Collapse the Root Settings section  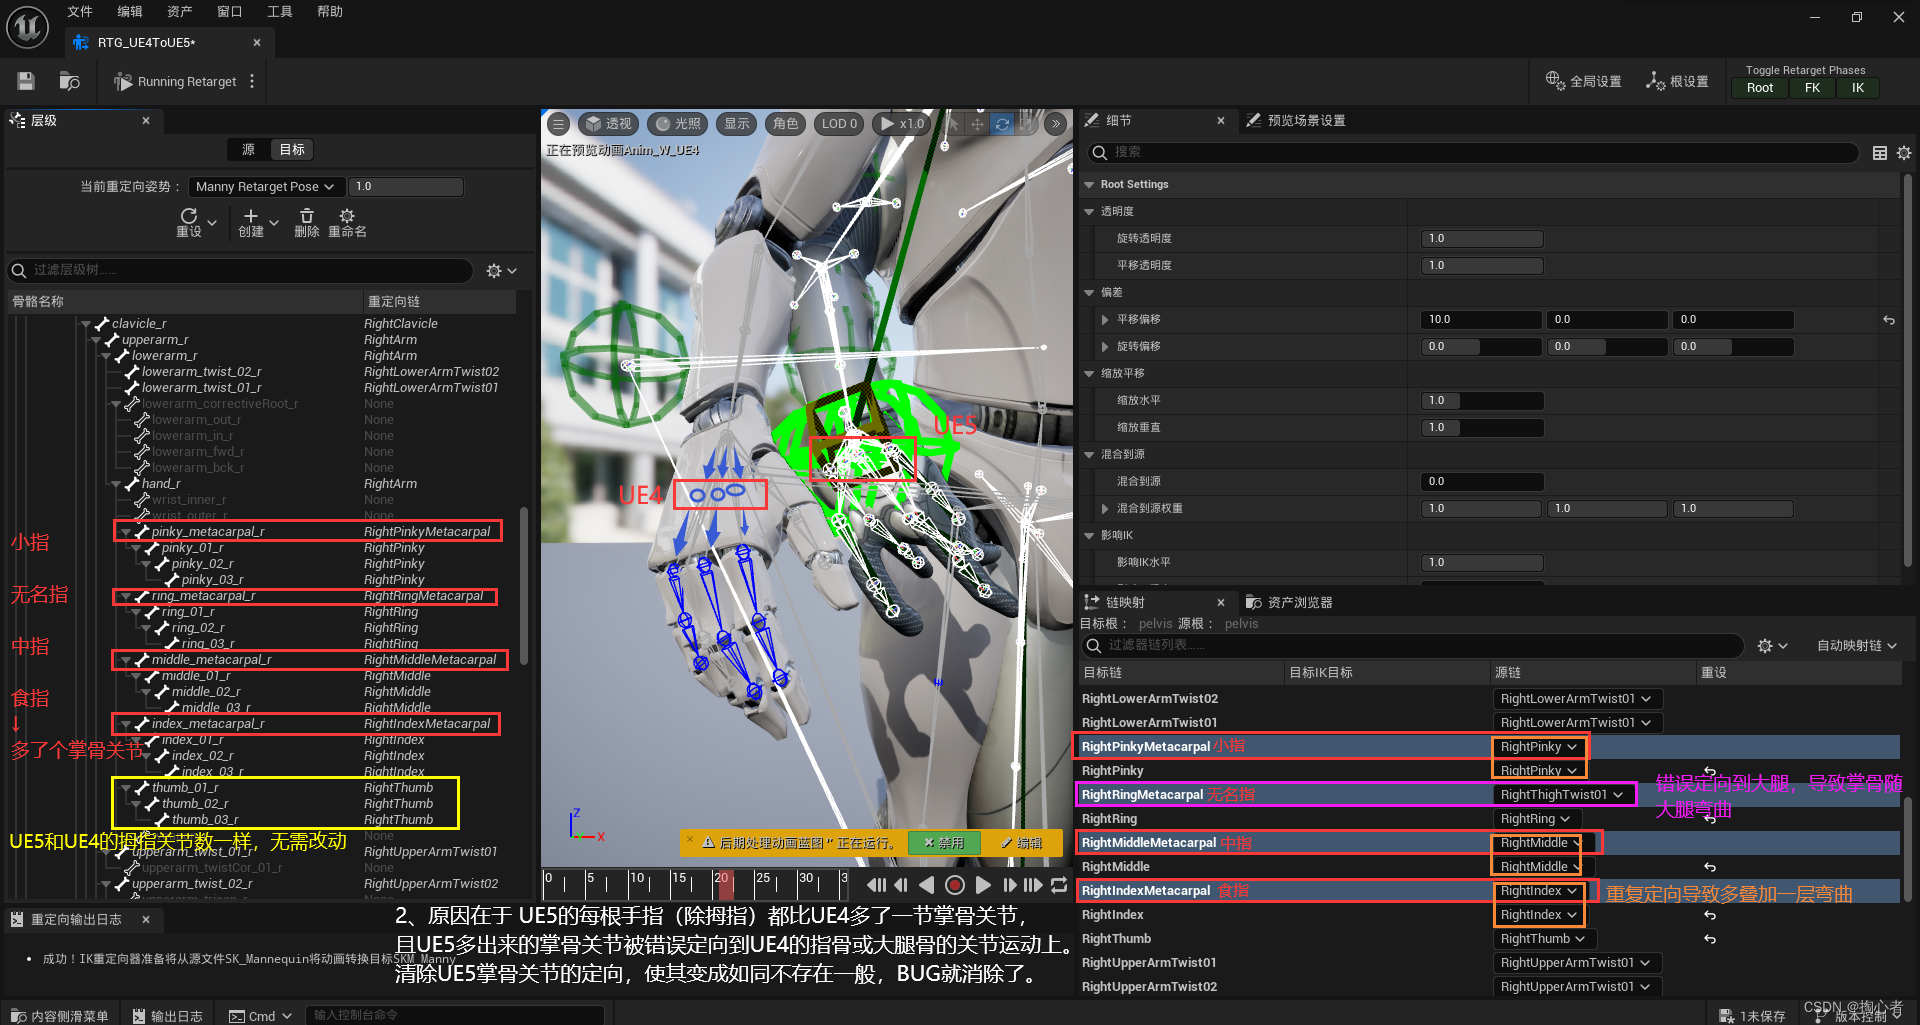(1089, 184)
